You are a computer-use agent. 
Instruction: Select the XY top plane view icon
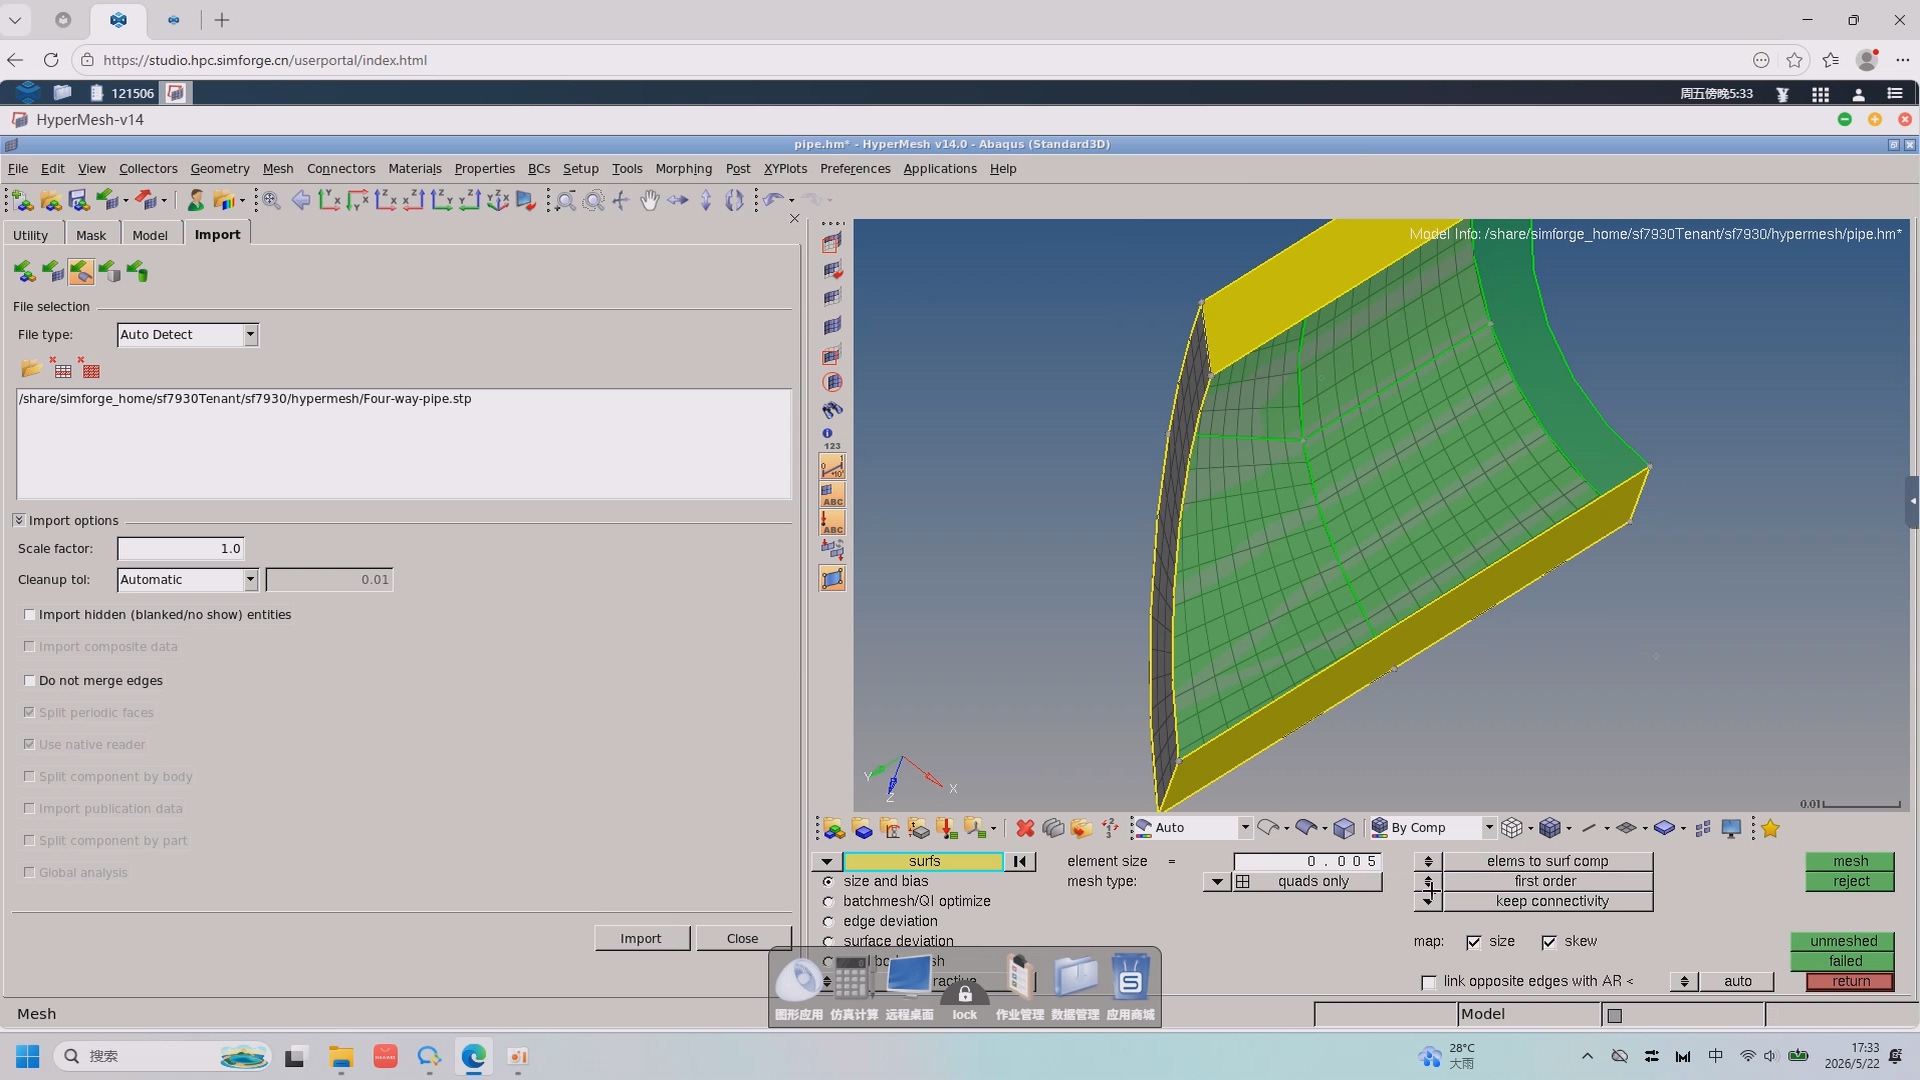tap(330, 201)
